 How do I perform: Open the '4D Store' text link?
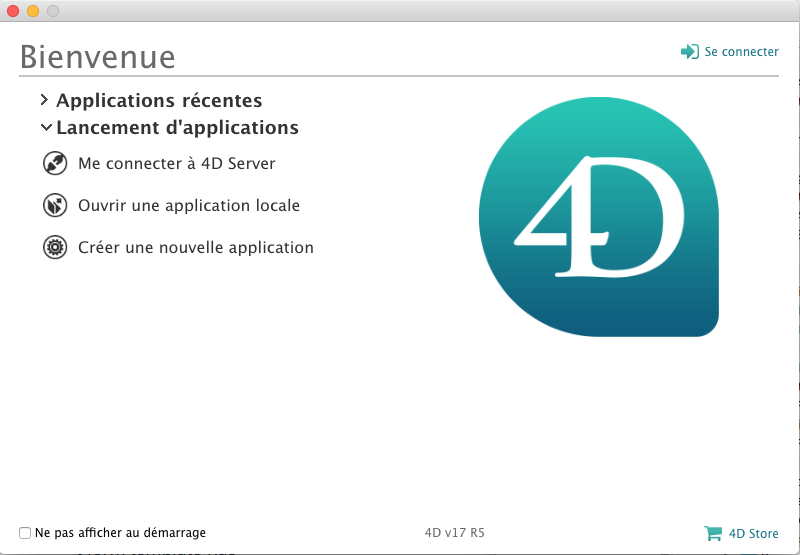(x=753, y=533)
